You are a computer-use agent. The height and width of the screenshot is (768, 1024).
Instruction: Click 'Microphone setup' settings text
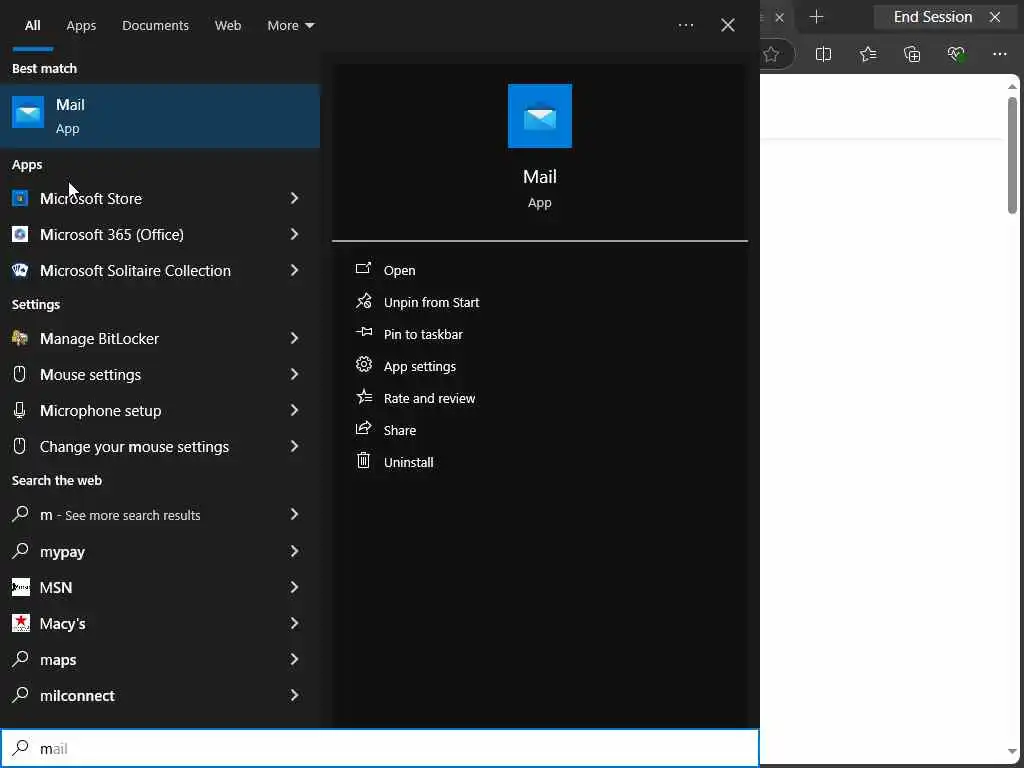click(100, 411)
